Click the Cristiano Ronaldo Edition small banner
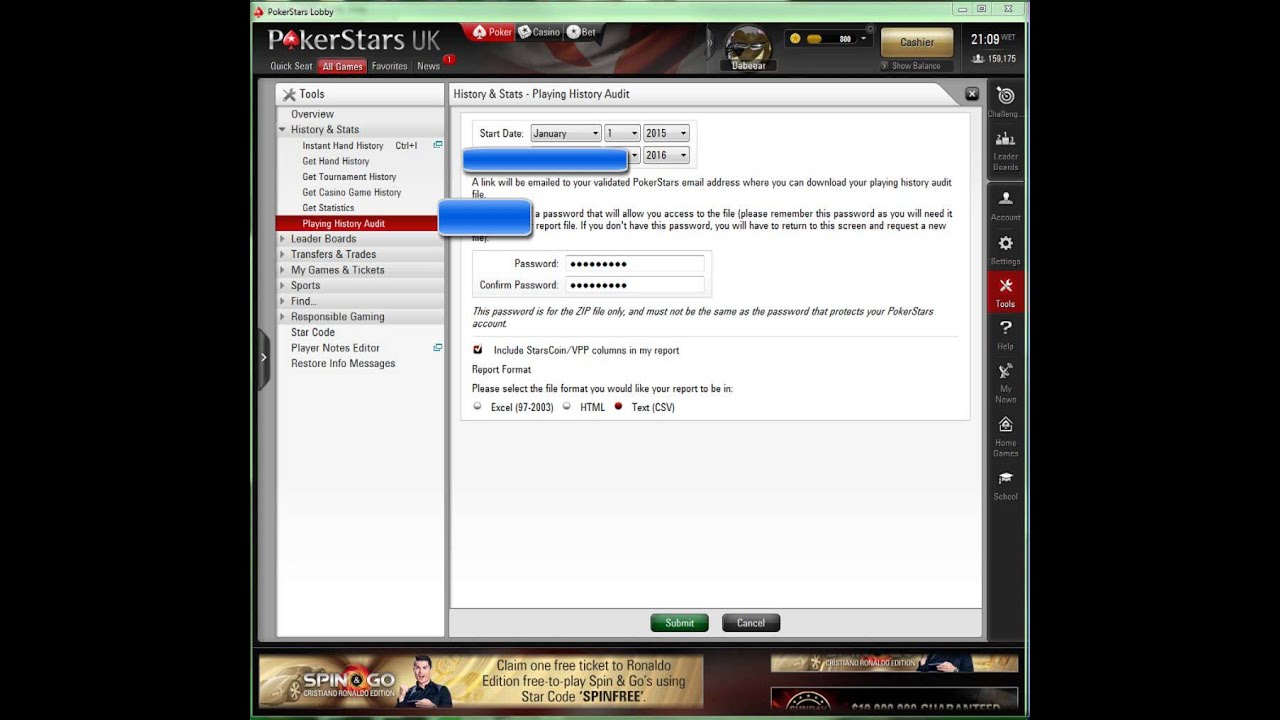This screenshot has height=720, width=1280. (x=894, y=663)
